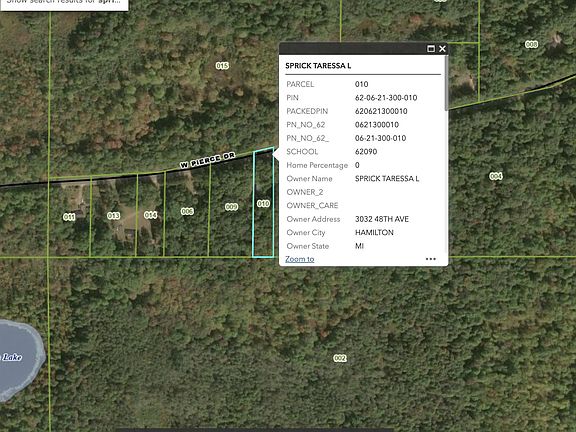Click the search results suggestion box
The image size is (576, 432).
pos(64,4)
